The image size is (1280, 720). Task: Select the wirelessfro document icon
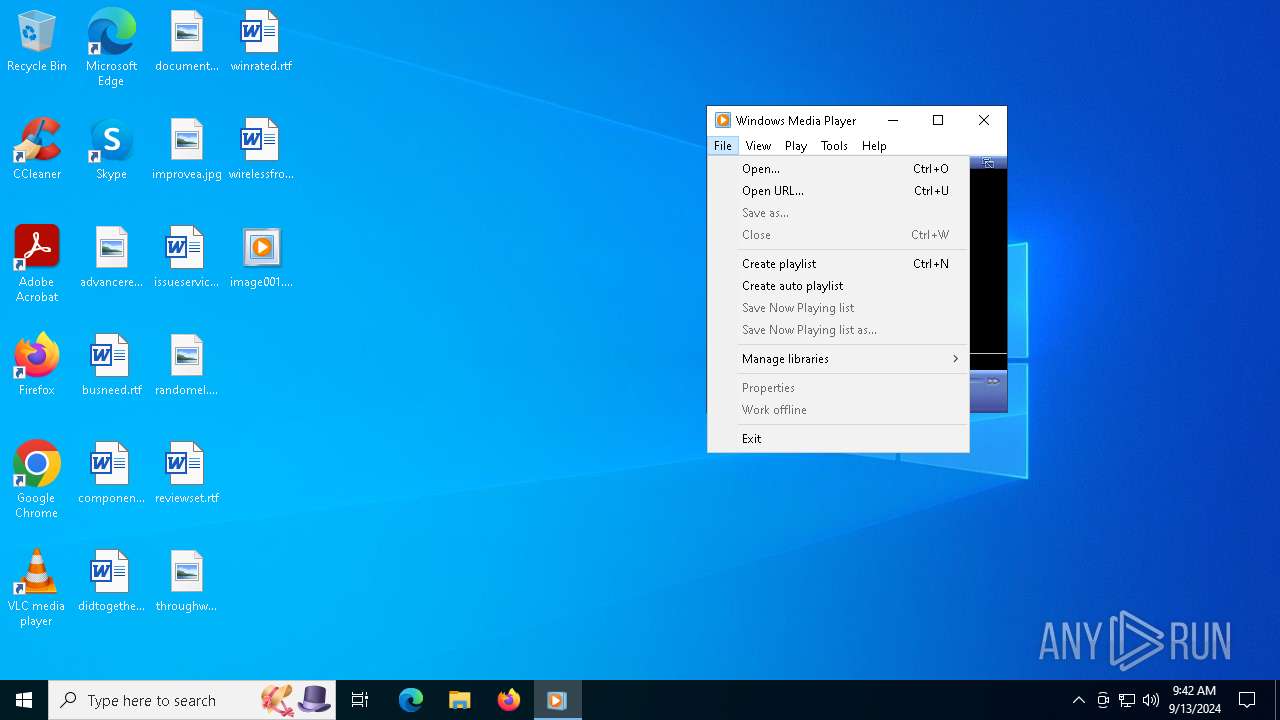[261, 150]
